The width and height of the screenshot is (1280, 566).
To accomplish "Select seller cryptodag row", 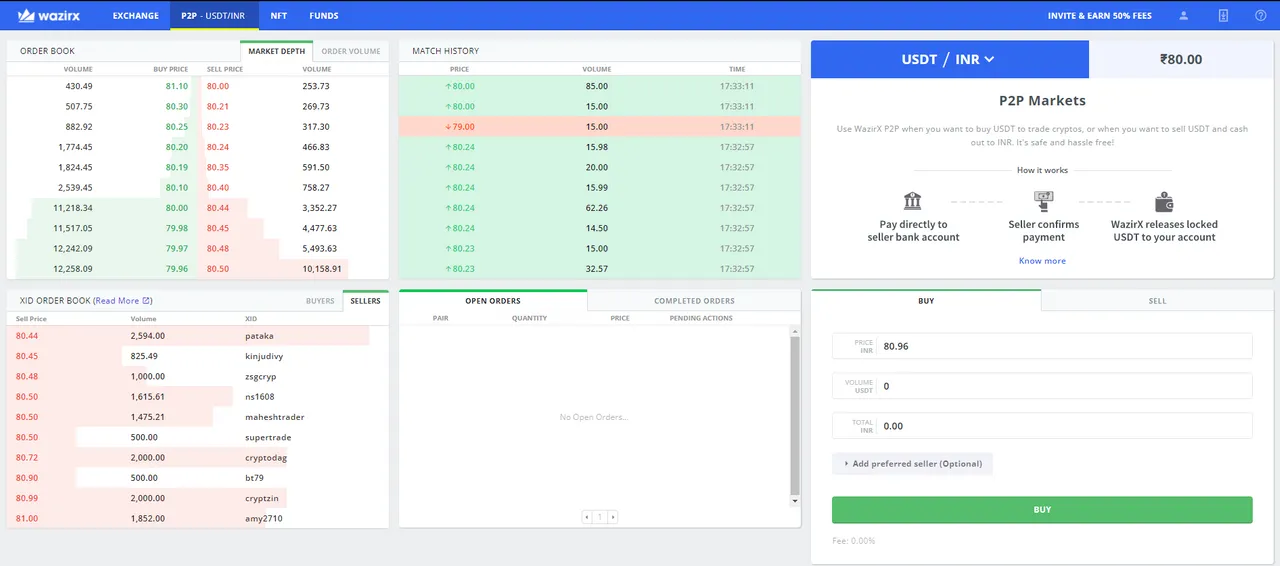I will tap(198, 457).
